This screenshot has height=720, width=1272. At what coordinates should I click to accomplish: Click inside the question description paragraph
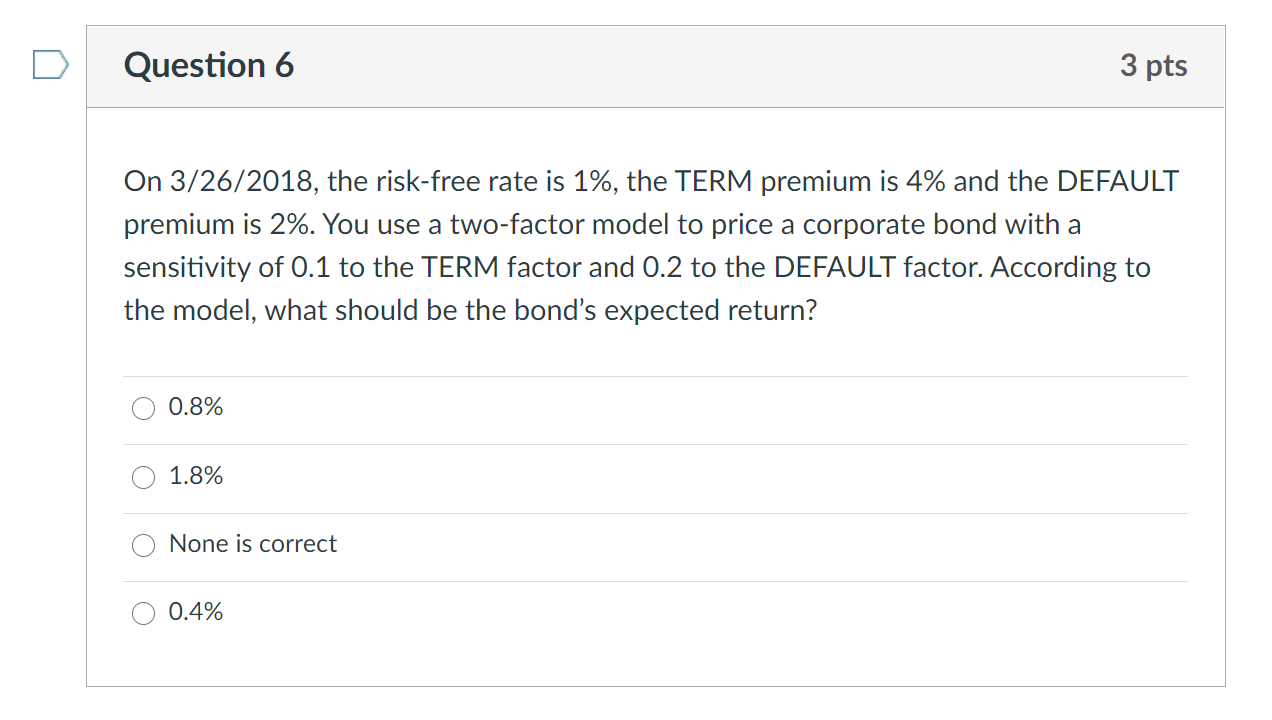coord(650,245)
